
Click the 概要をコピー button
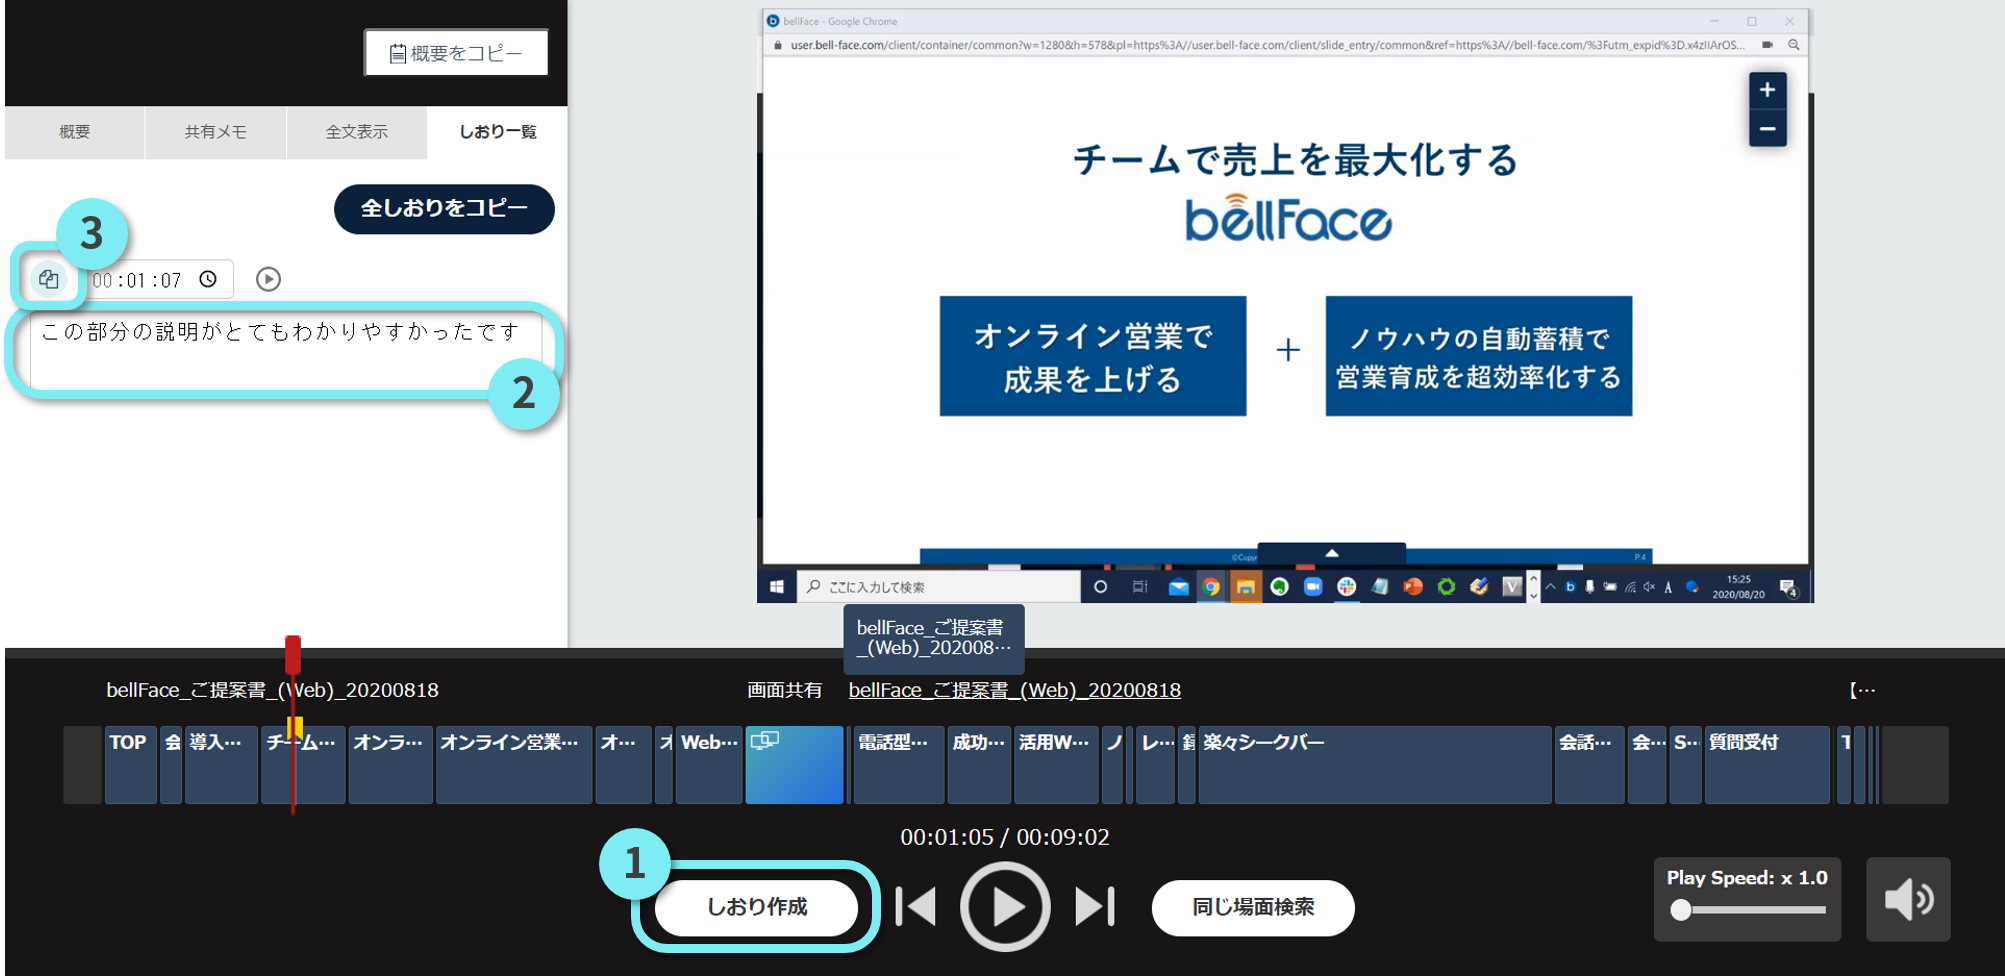click(x=456, y=53)
